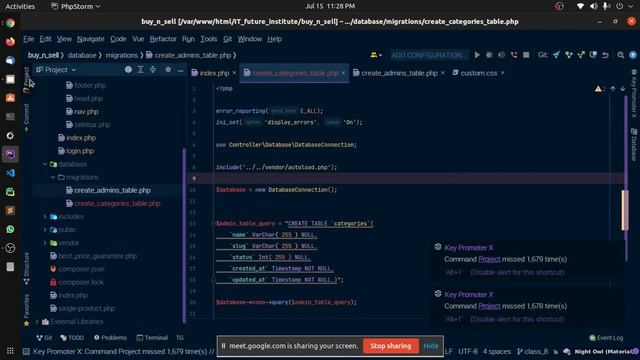The height and width of the screenshot is (360, 640).
Task: Run the current configuration
Action: pyautogui.click(x=477, y=55)
